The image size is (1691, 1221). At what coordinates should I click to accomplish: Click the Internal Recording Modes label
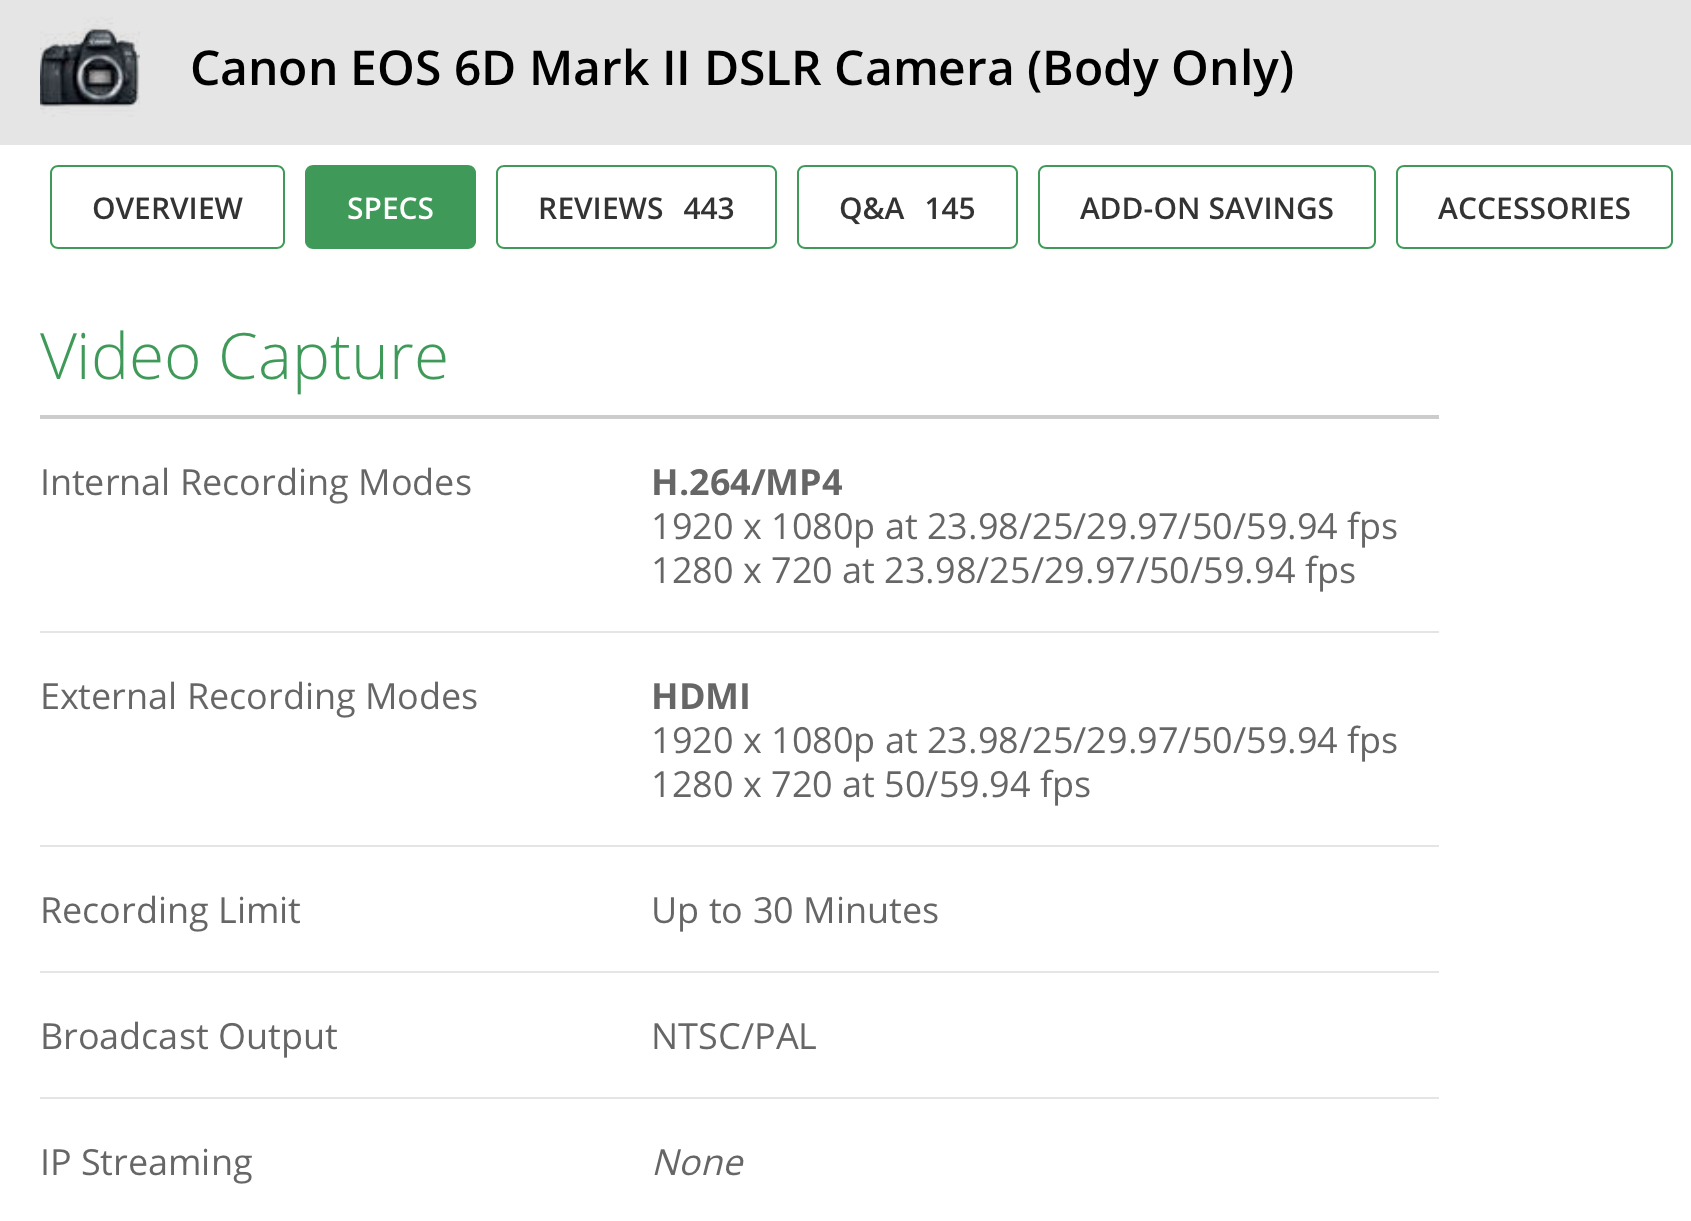tap(256, 483)
